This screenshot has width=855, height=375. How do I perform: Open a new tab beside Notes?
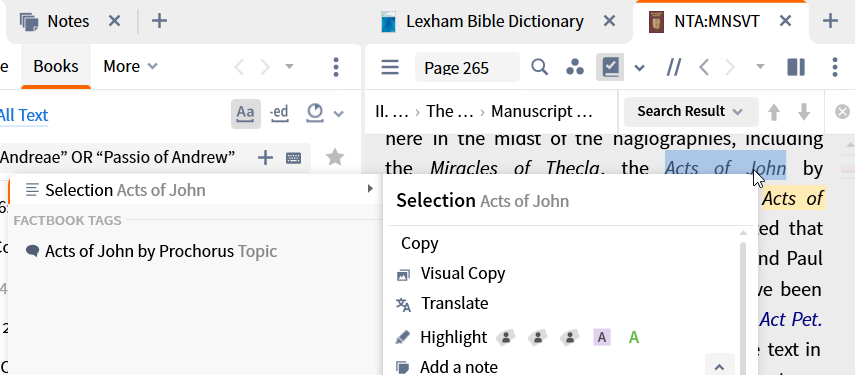pyautogui.click(x=159, y=21)
